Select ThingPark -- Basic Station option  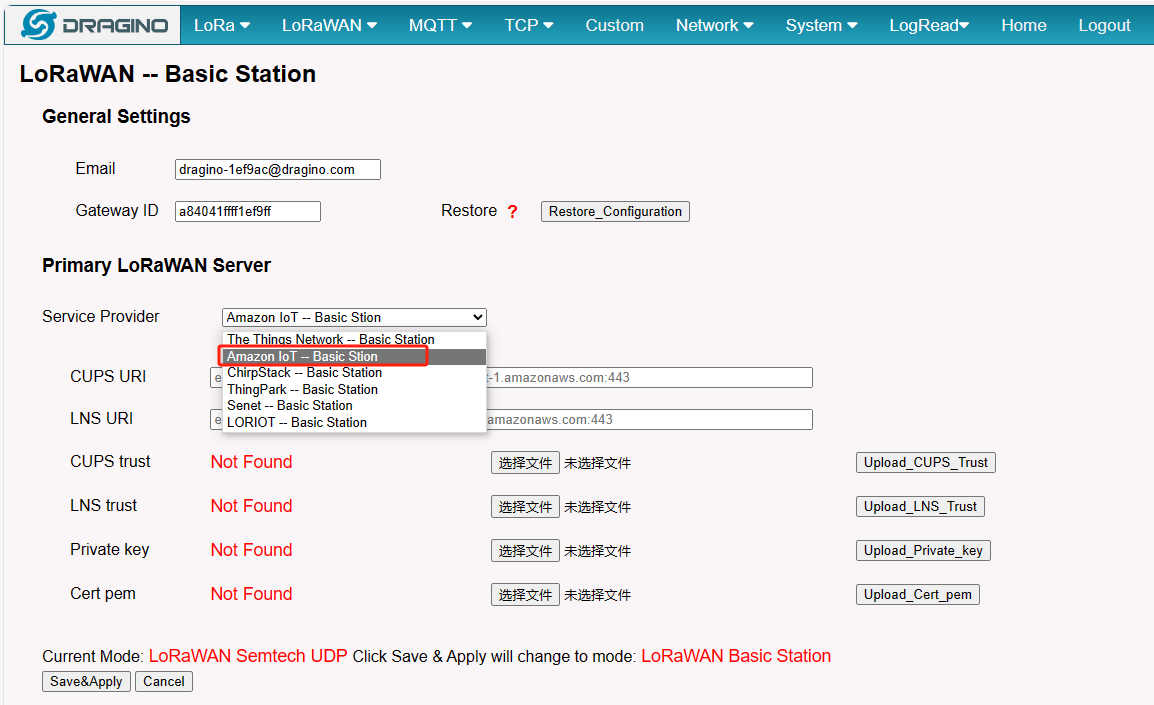pos(354,389)
